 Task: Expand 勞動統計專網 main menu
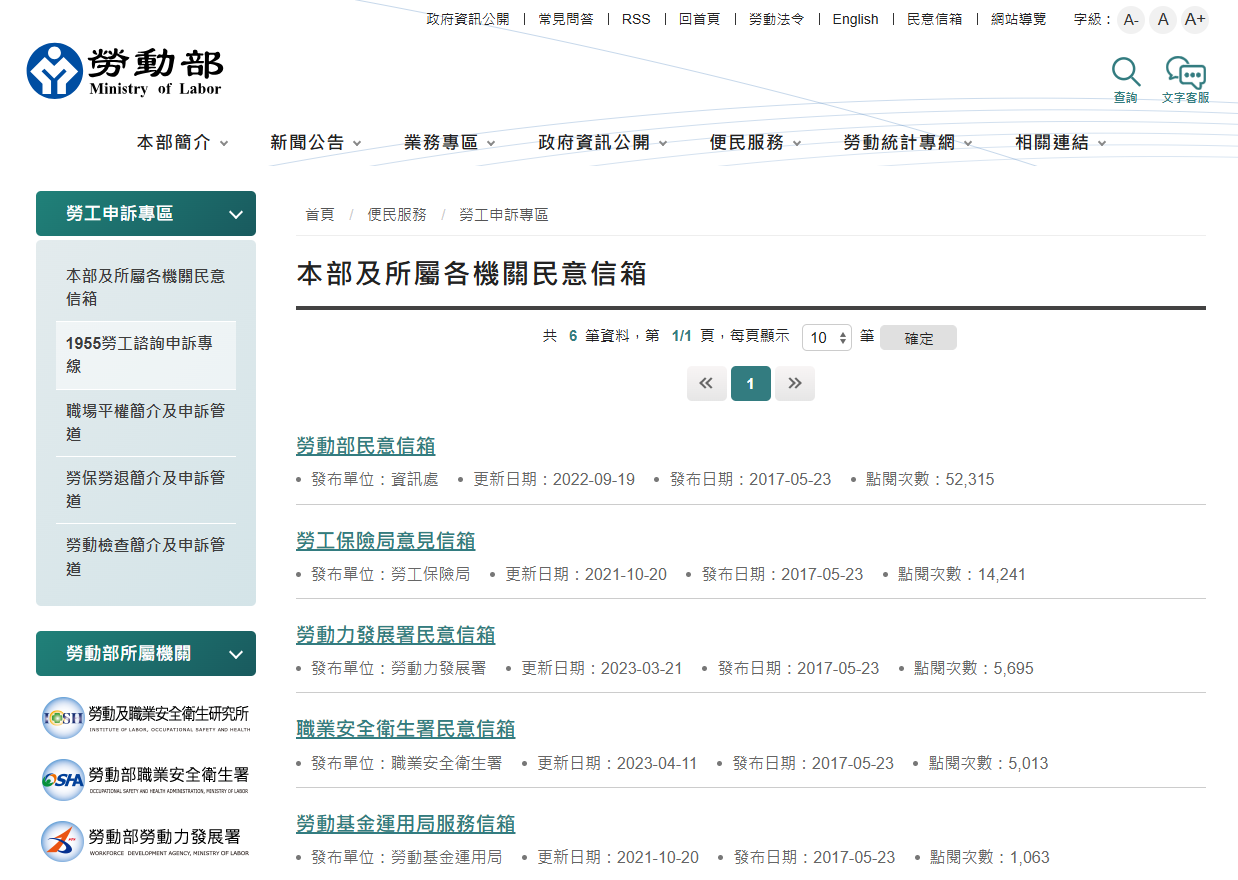point(908,143)
